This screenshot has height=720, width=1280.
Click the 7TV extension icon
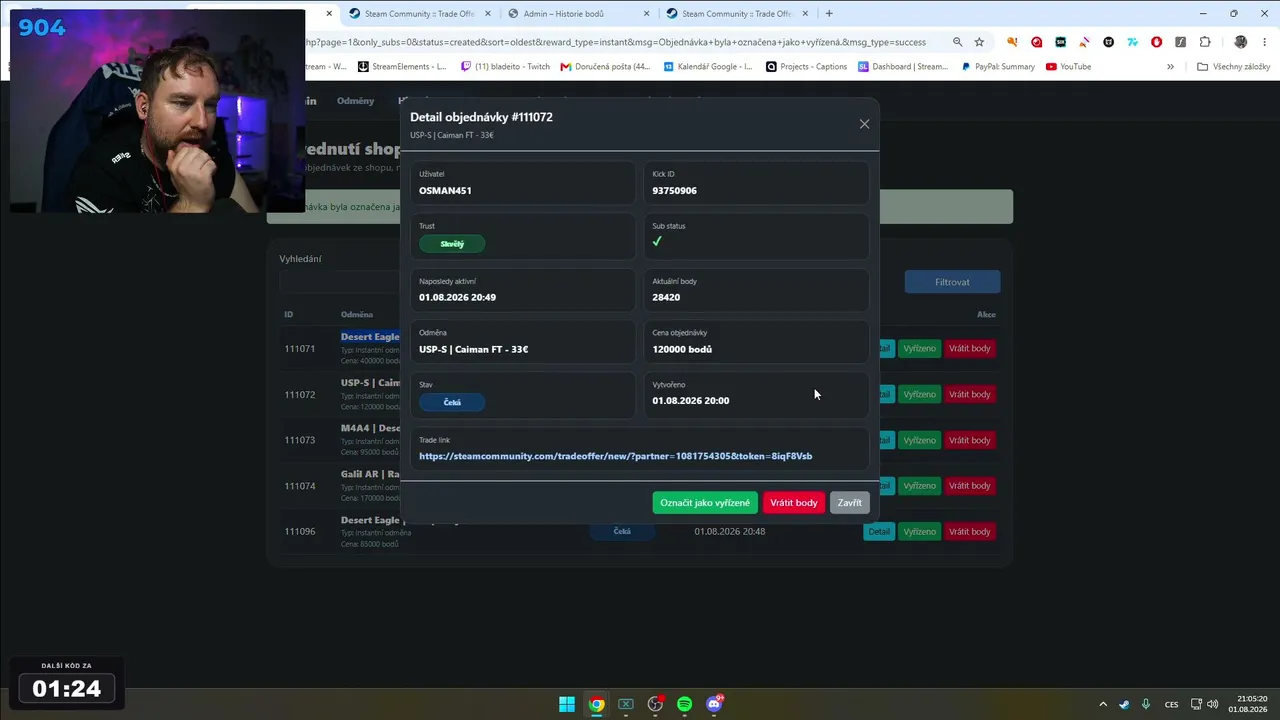click(1133, 42)
